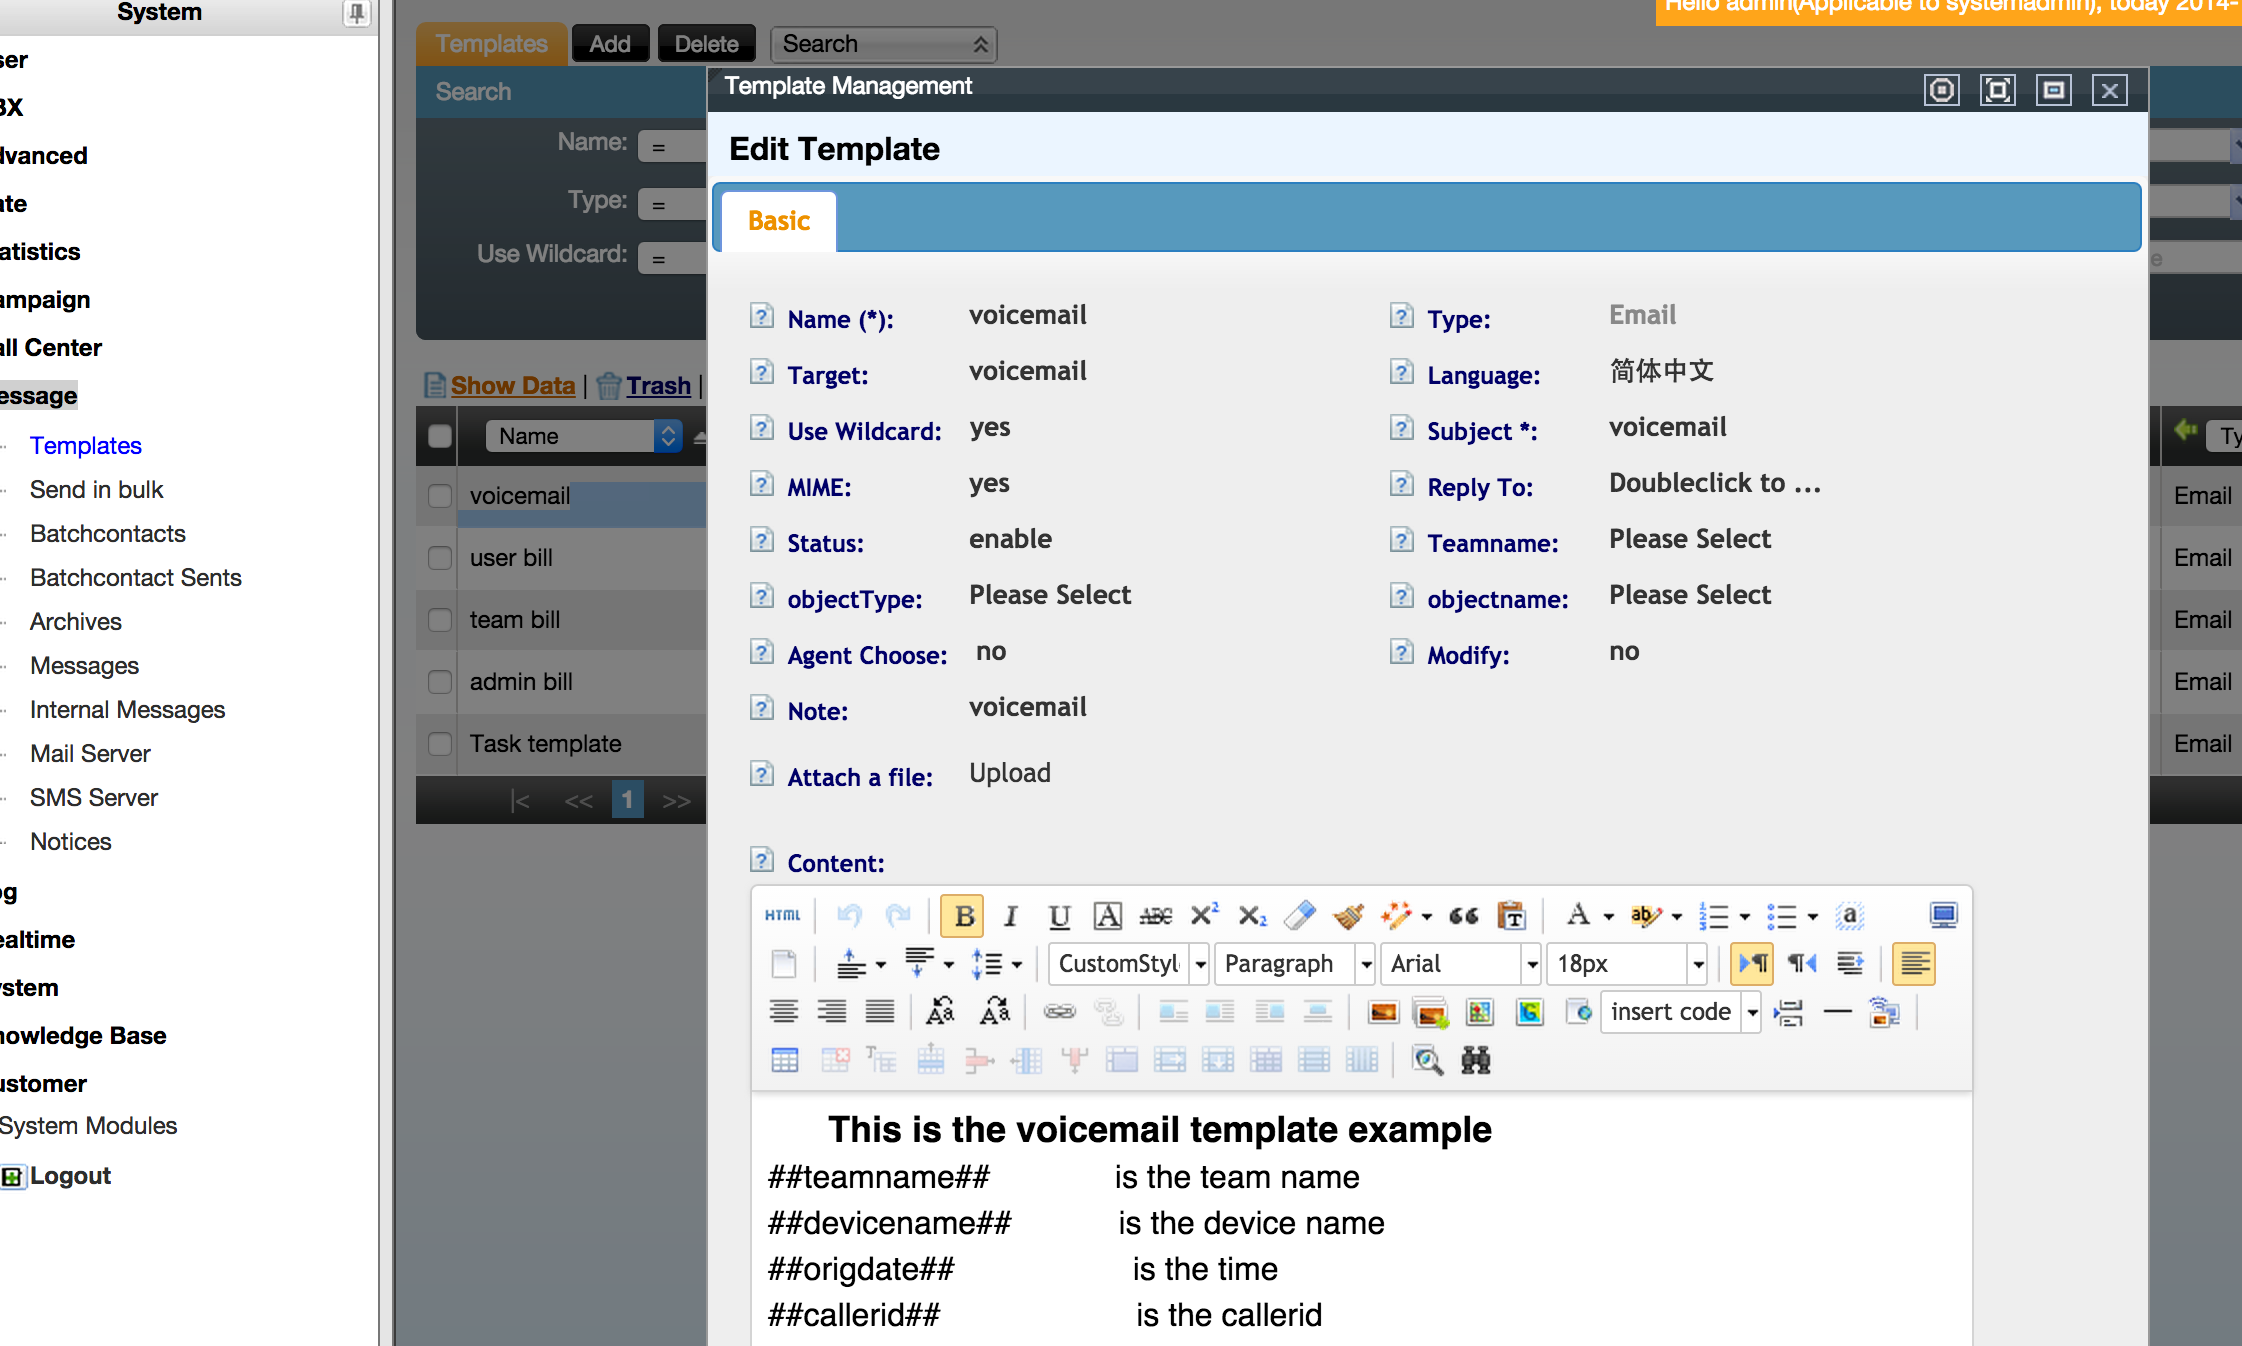This screenshot has height=1346, width=2242.
Task: Open the Trash link
Action: 658,385
